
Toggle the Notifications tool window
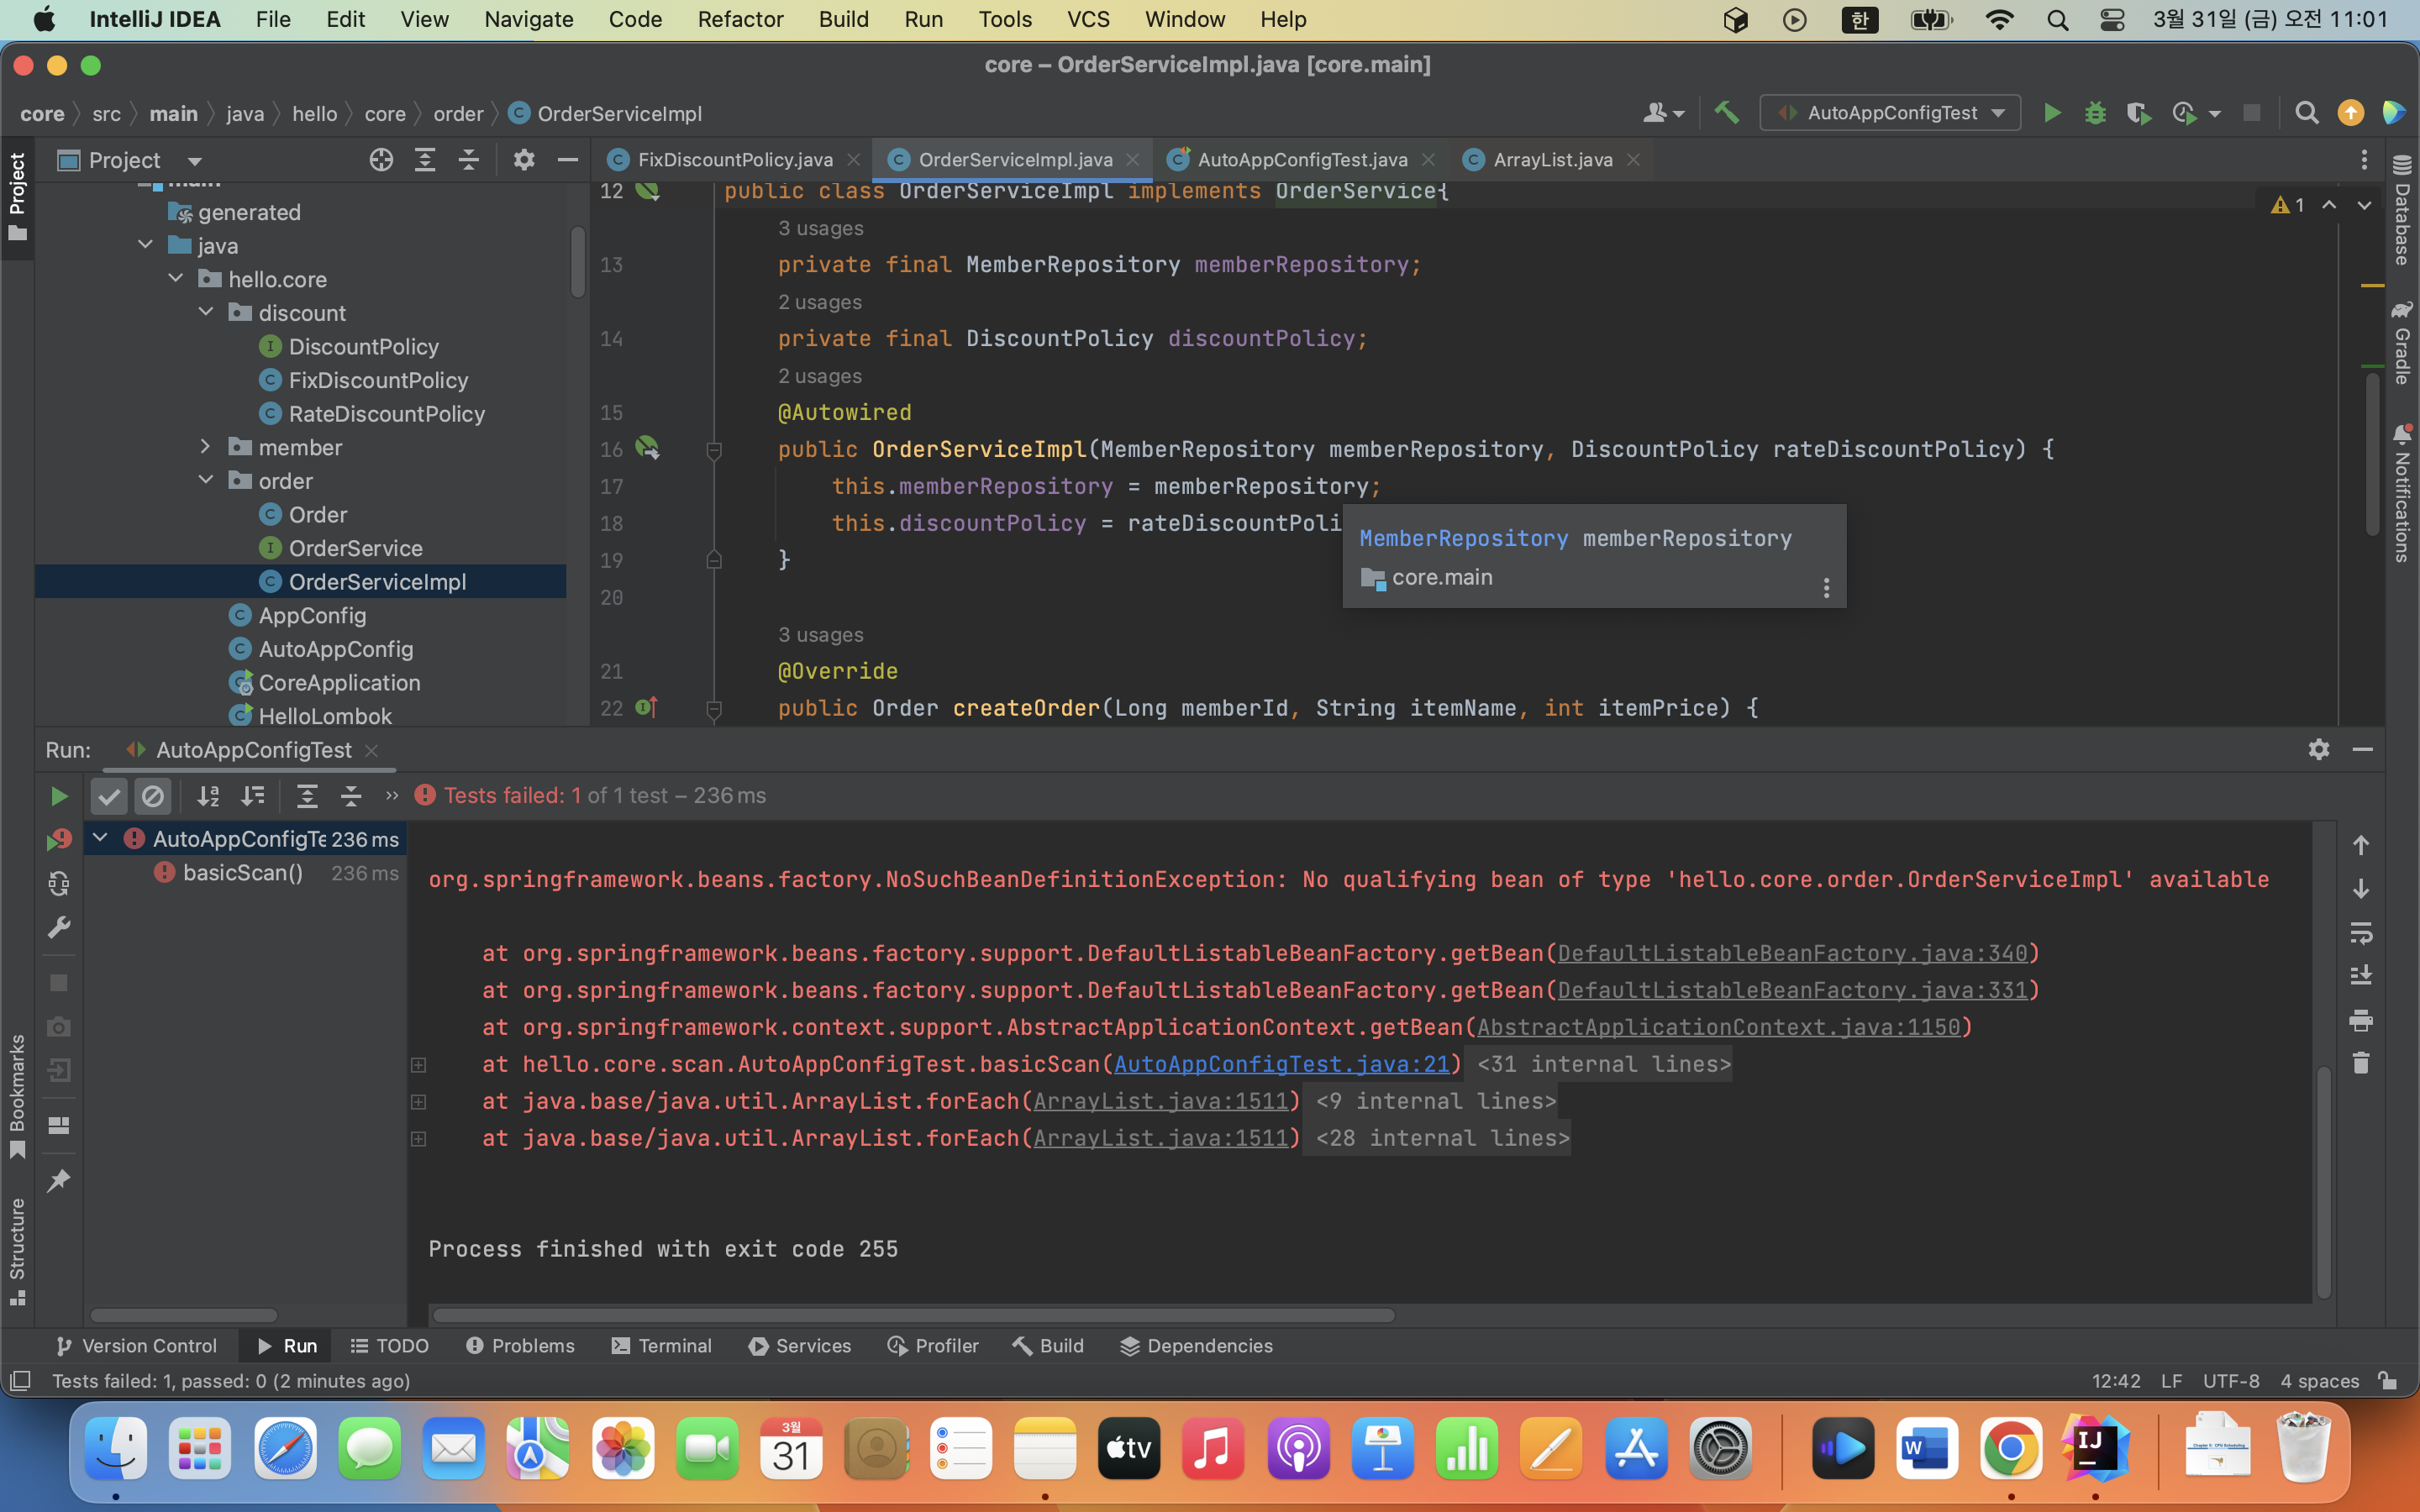click(2402, 493)
